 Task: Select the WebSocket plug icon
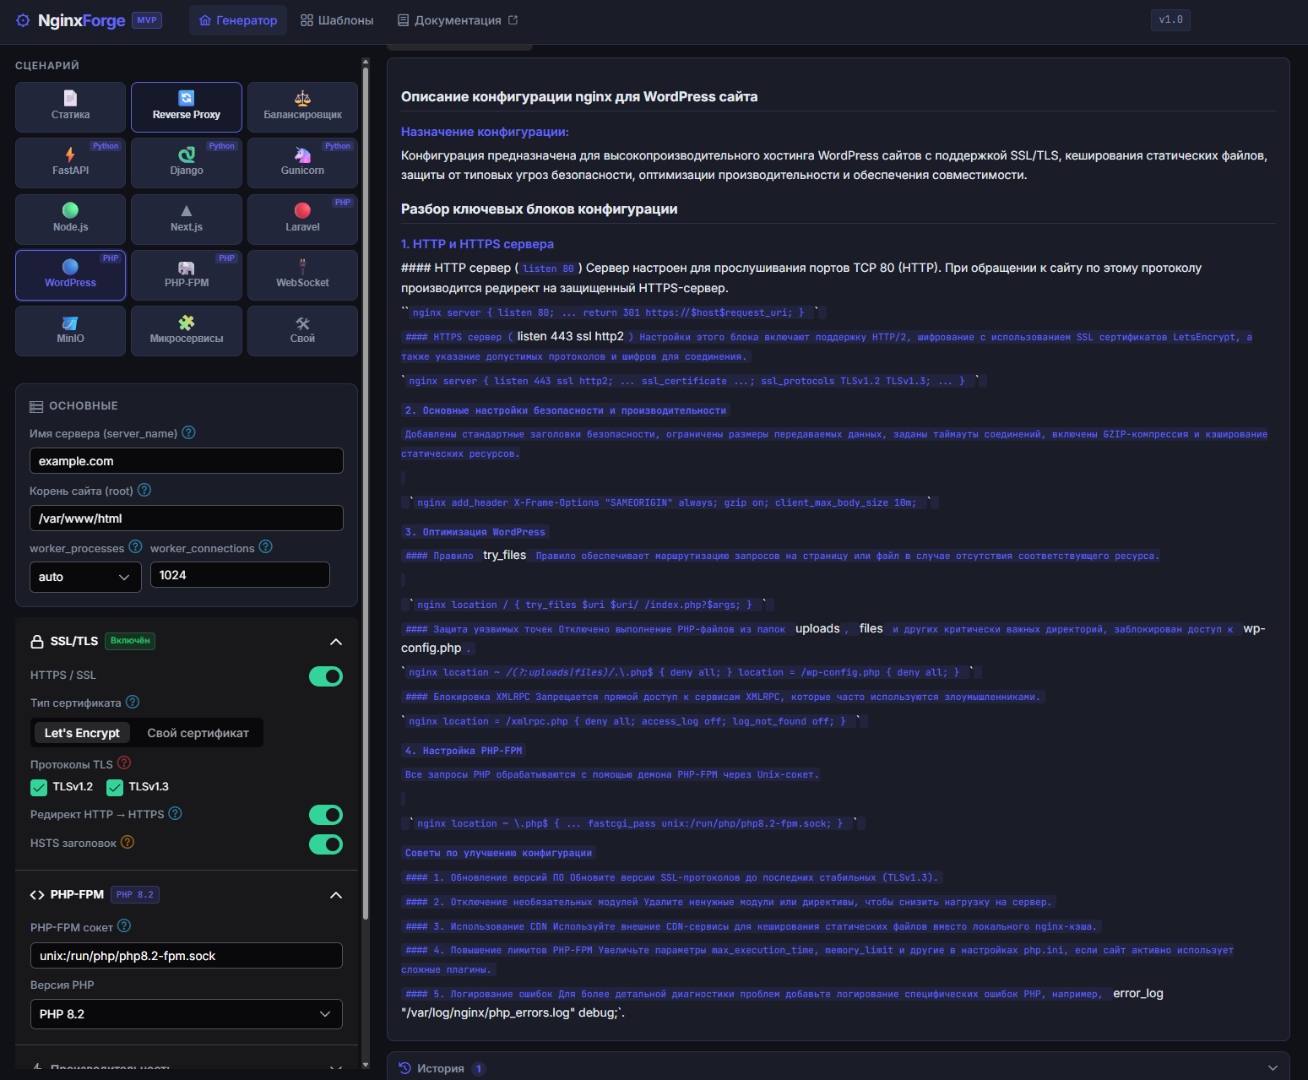click(302, 266)
